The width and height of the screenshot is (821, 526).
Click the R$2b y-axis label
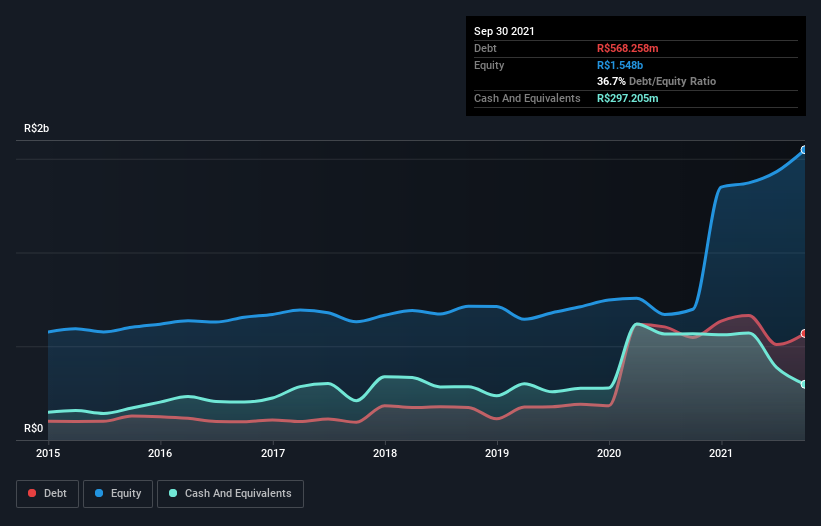pyautogui.click(x=37, y=128)
